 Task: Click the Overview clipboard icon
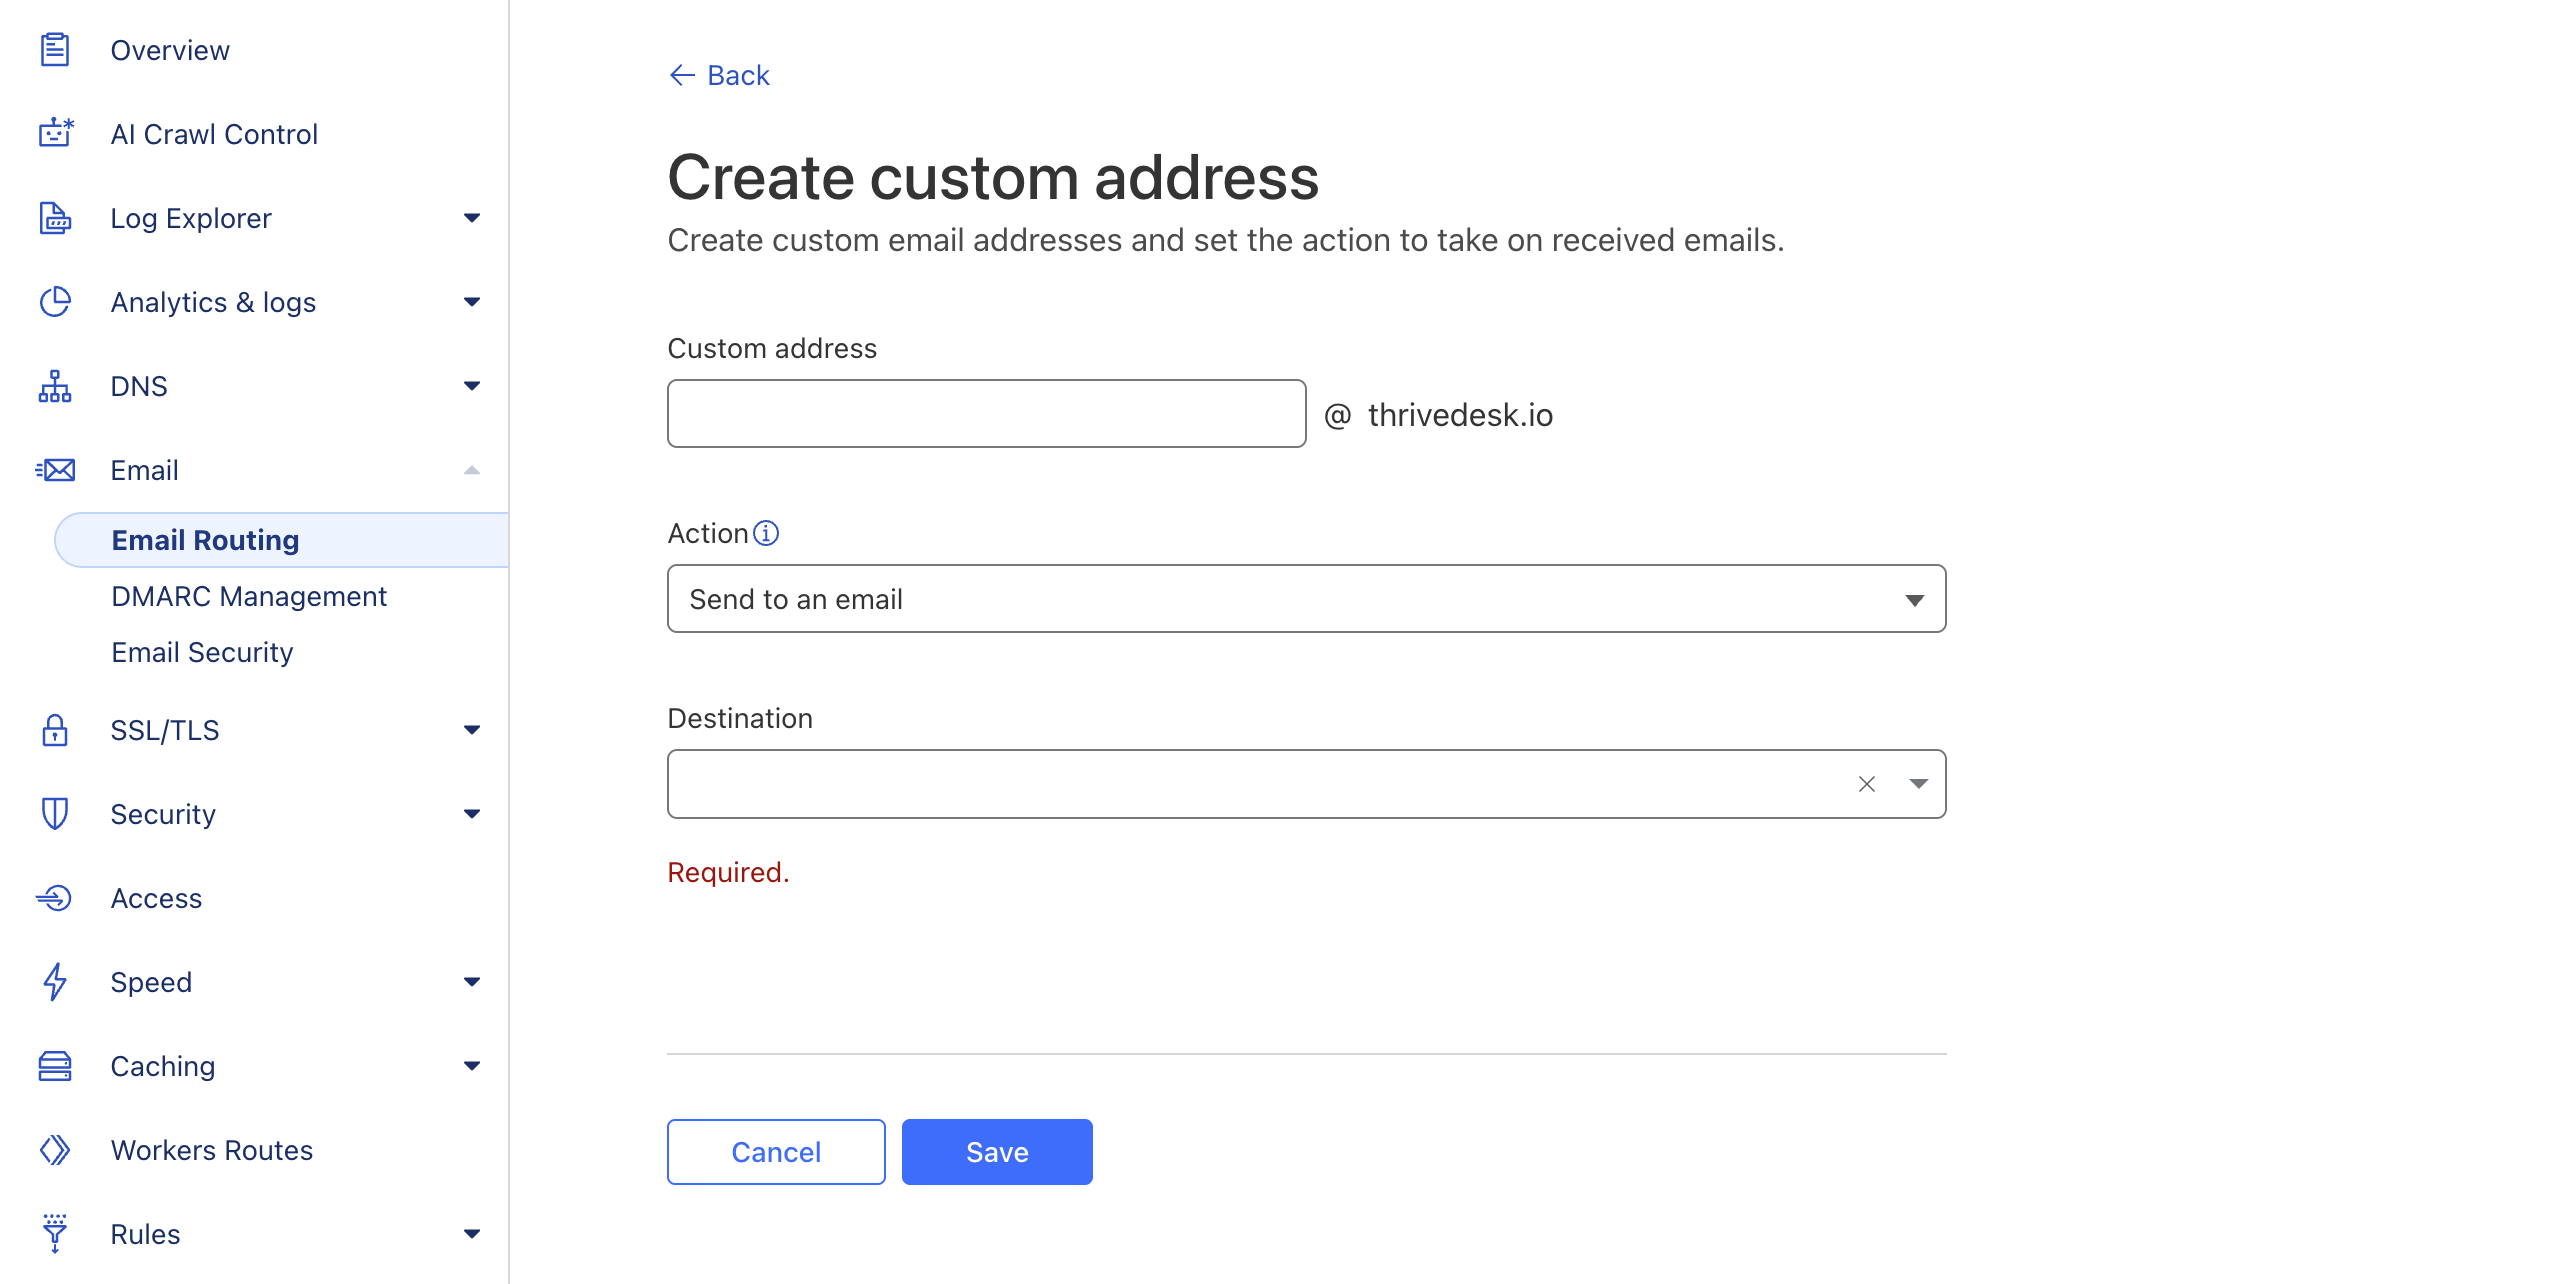(x=55, y=50)
